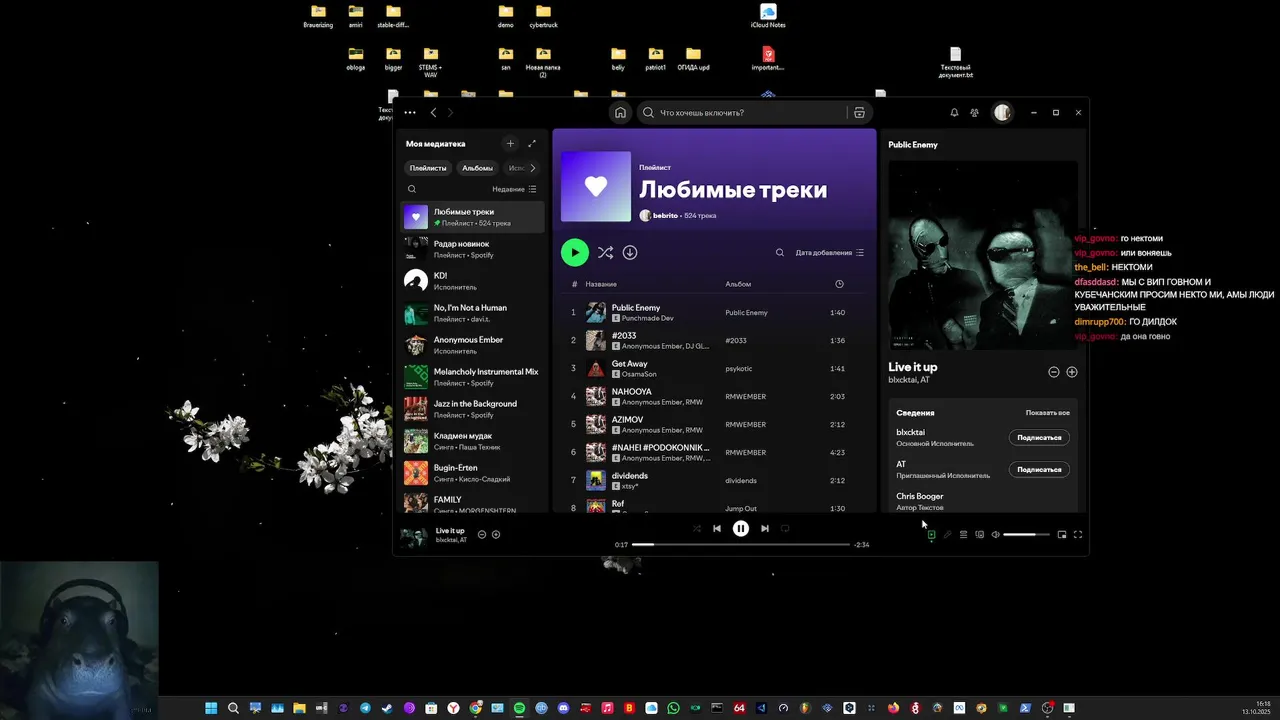Click the dividends track thumbnail
The height and width of the screenshot is (720, 1280).
point(596,480)
